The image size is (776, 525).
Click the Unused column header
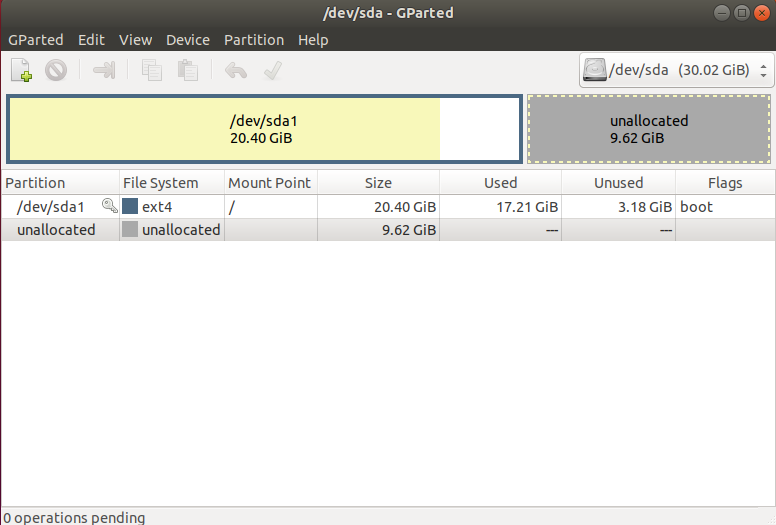click(619, 183)
